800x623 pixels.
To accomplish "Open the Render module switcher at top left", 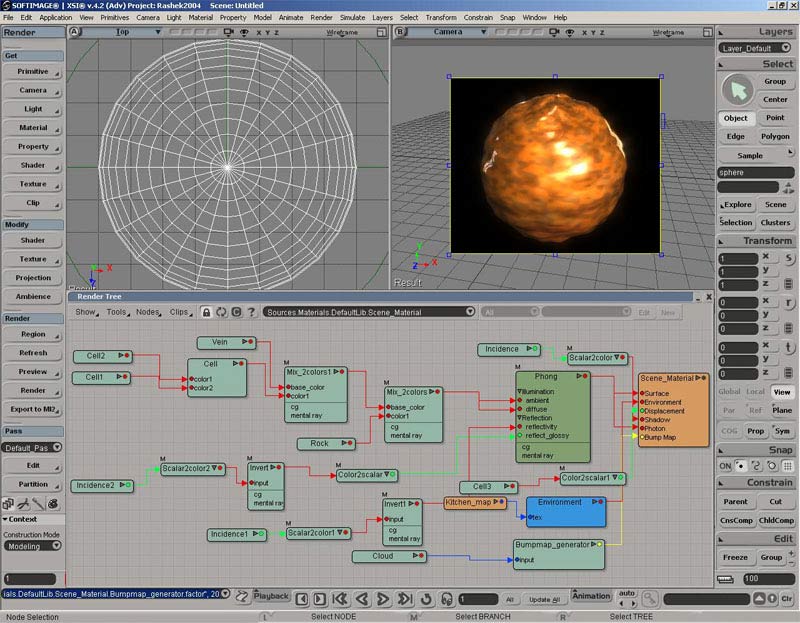I will pyautogui.click(x=33, y=32).
